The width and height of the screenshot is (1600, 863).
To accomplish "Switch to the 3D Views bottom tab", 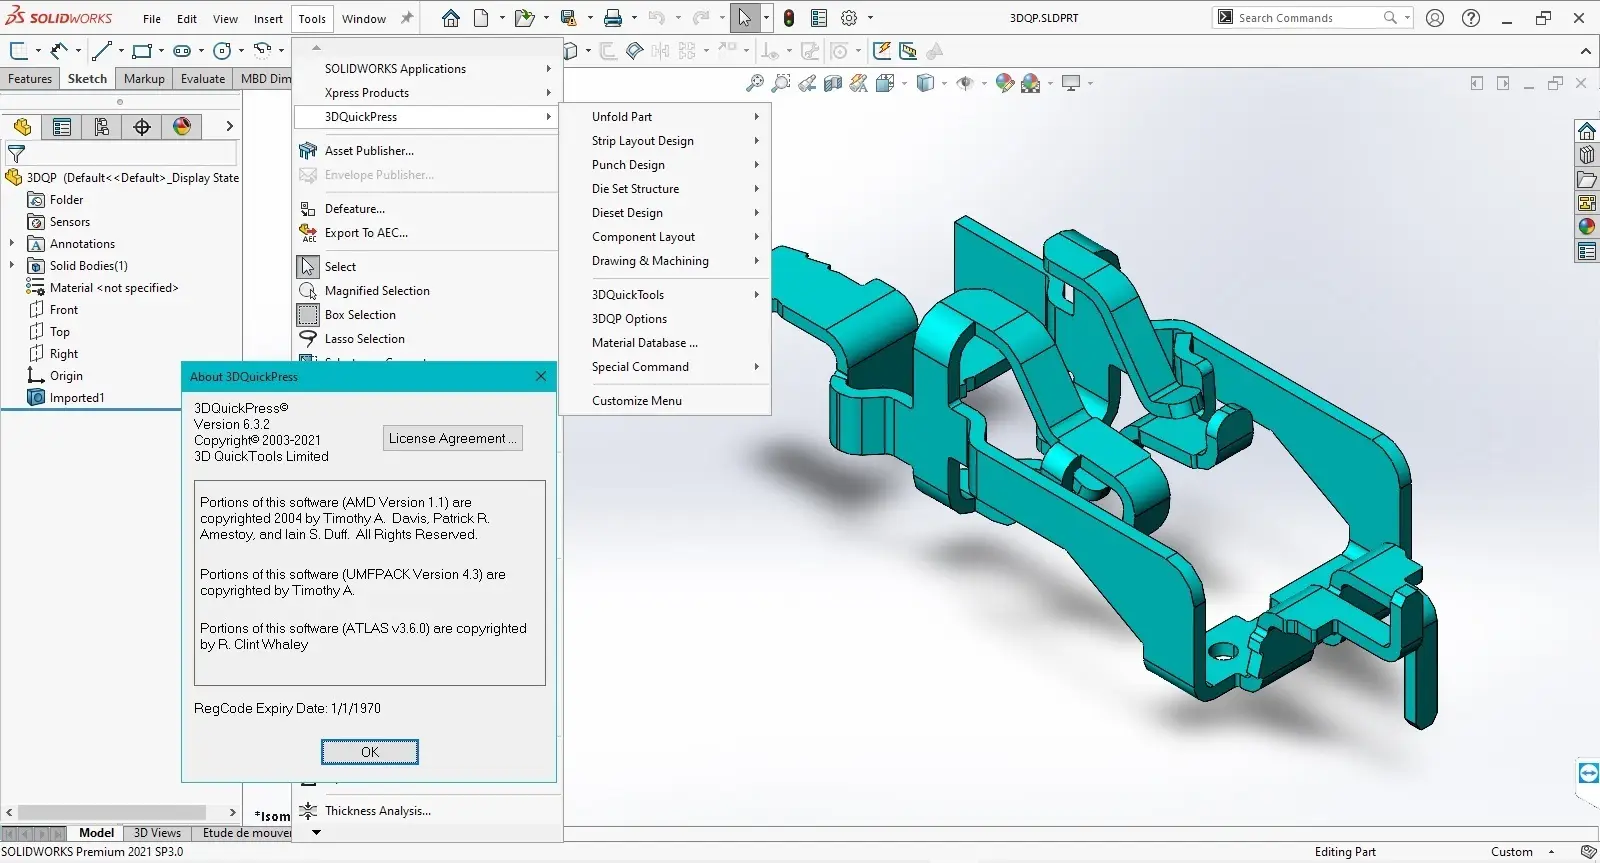I will pyautogui.click(x=157, y=833).
